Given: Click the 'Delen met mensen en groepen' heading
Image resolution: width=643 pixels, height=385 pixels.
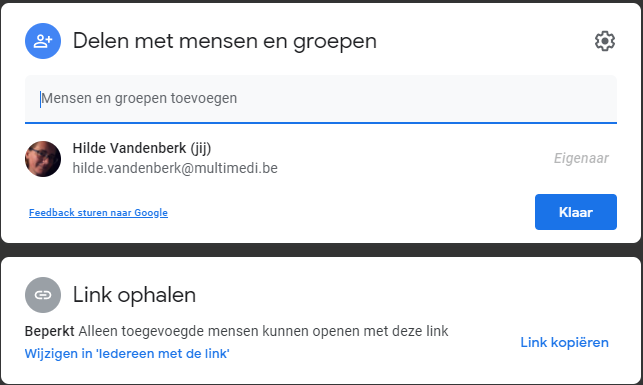Looking at the screenshot, I should [x=225, y=41].
